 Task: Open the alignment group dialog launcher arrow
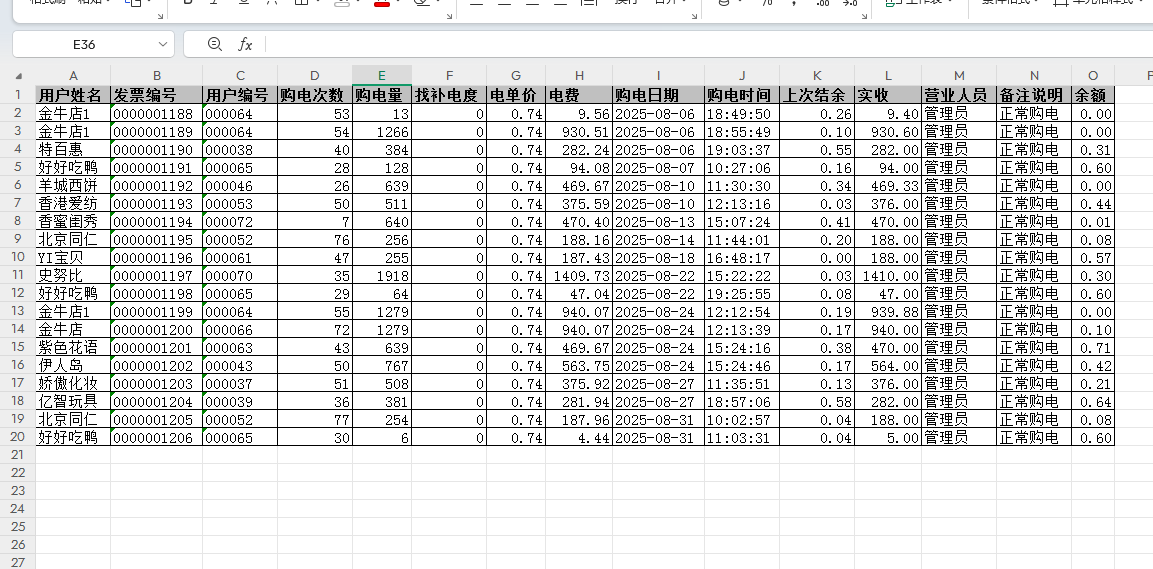pos(694,17)
